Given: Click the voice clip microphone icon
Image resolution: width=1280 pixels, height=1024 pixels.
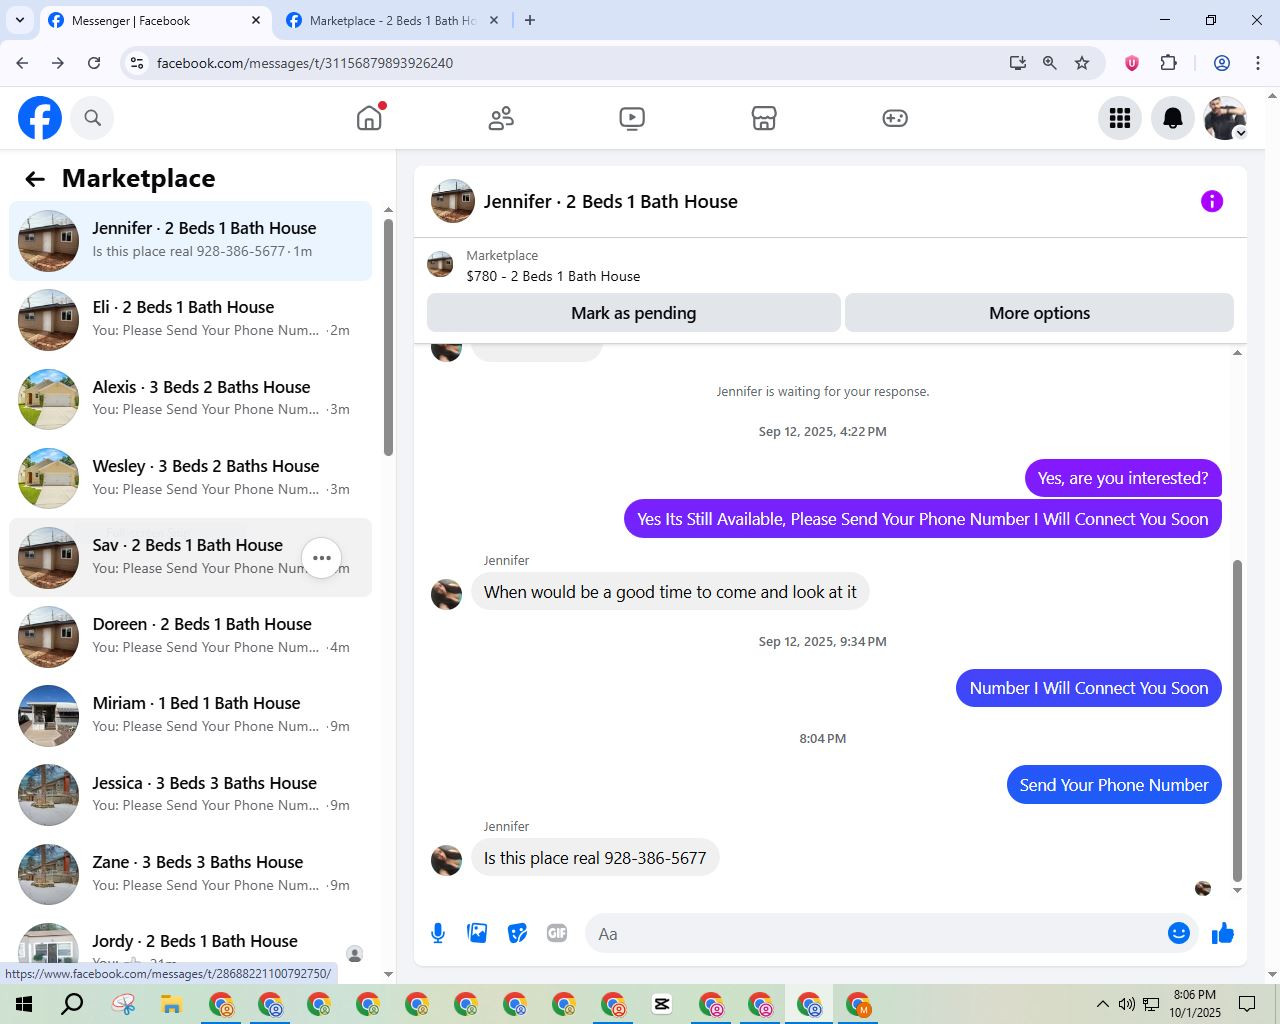Looking at the screenshot, I should pyautogui.click(x=438, y=933).
